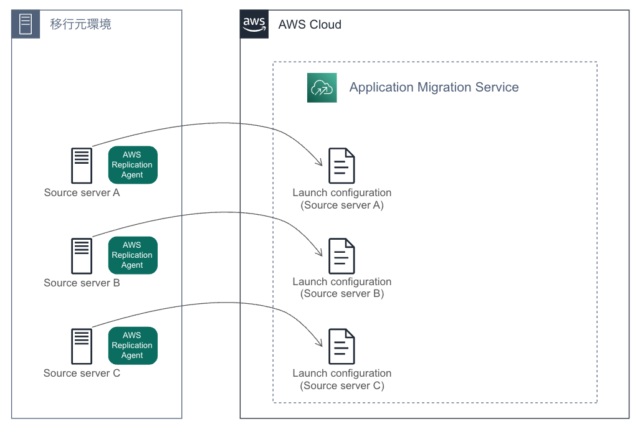Select Source server C icon
The height and width of the screenshot is (429, 640).
[82, 346]
